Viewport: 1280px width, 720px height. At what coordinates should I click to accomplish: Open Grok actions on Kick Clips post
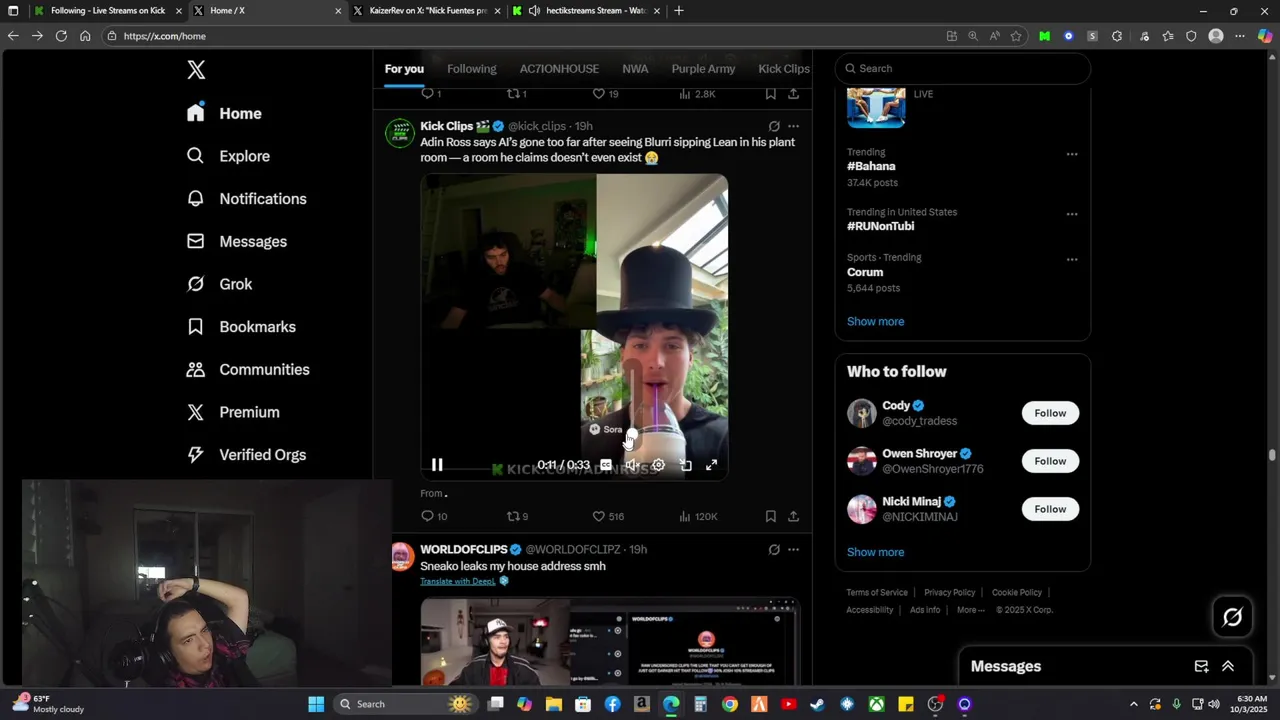774,126
